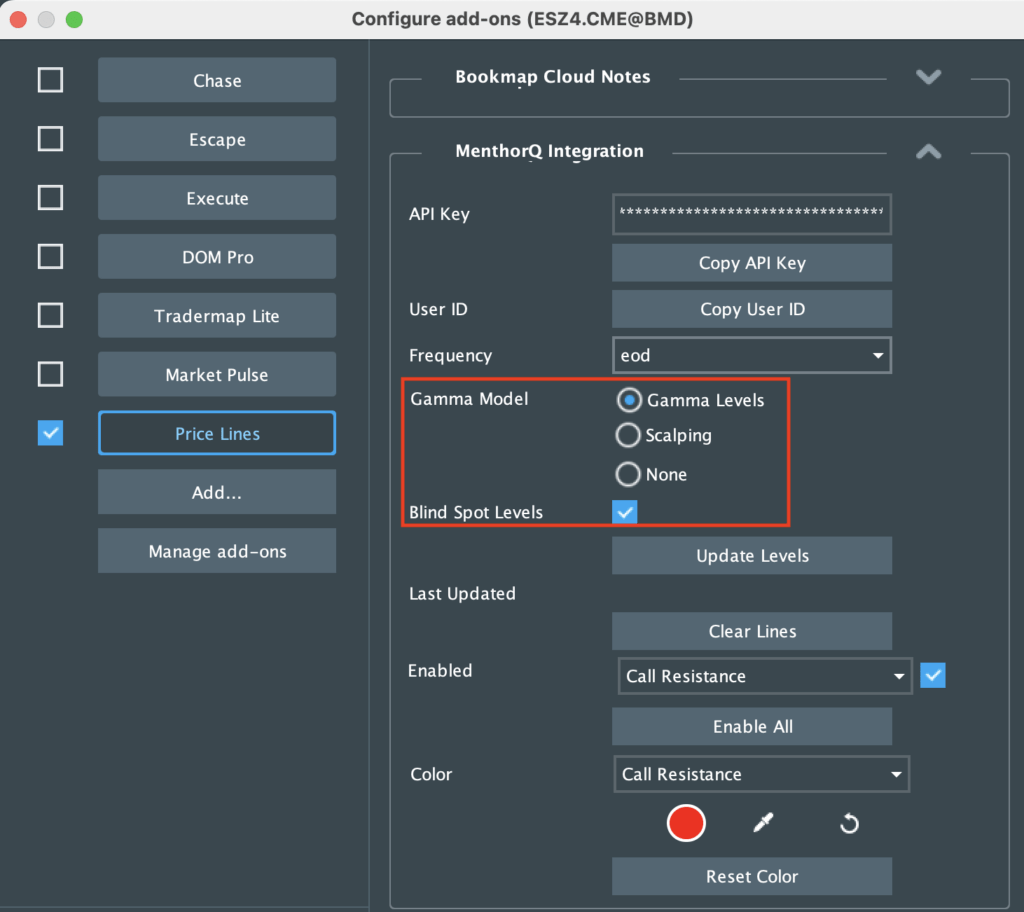The width and height of the screenshot is (1024, 912).
Task: Click the Clear Lines button
Action: (752, 631)
